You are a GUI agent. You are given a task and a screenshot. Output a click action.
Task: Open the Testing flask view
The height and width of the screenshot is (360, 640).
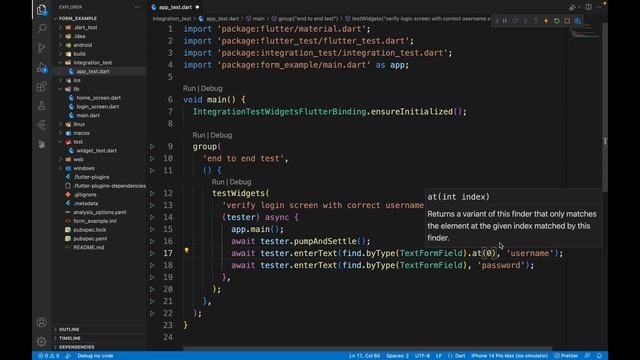point(41,106)
